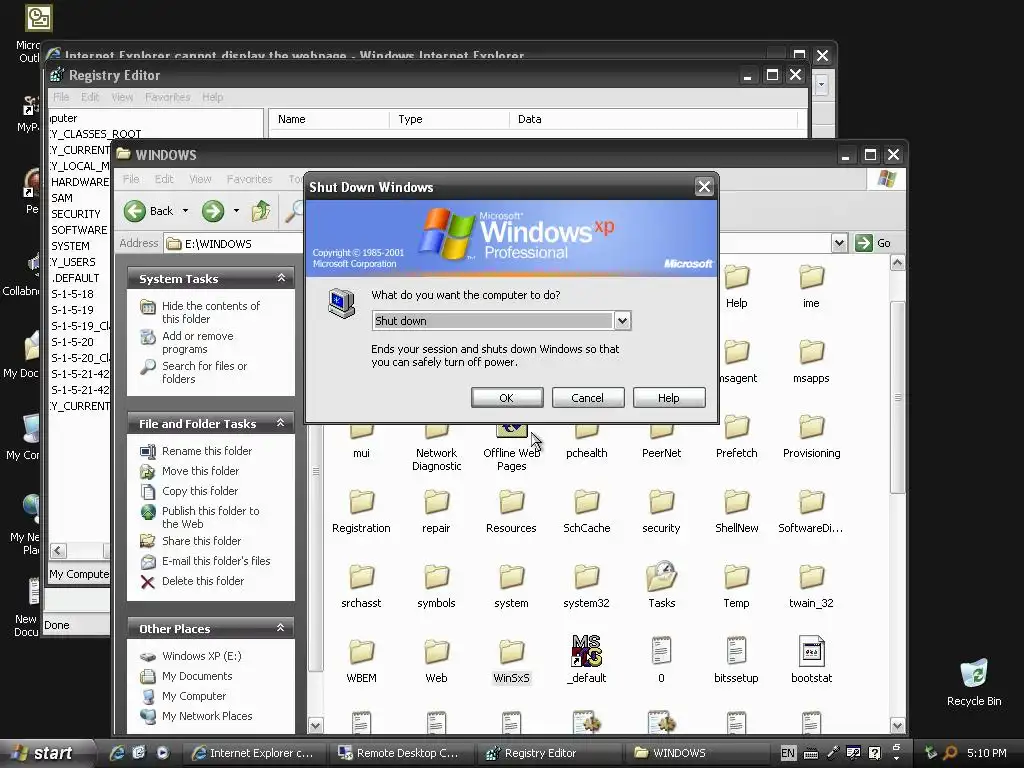Image resolution: width=1024 pixels, height=768 pixels.
Task: Cancel the Shut Down Windows dialog
Action: click(x=588, y=398)
